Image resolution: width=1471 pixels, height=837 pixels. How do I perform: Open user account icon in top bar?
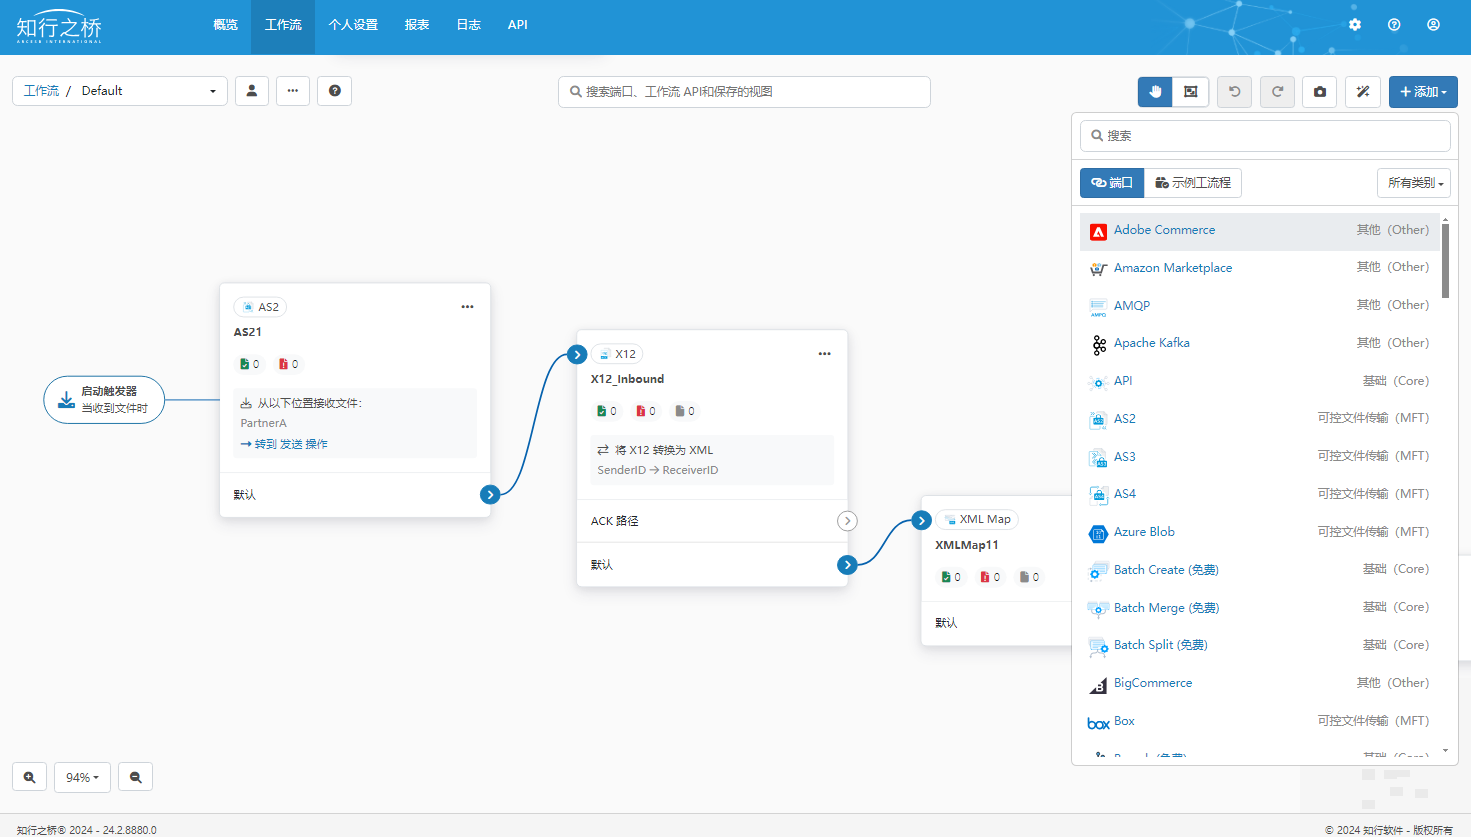tap(1433, 25)
